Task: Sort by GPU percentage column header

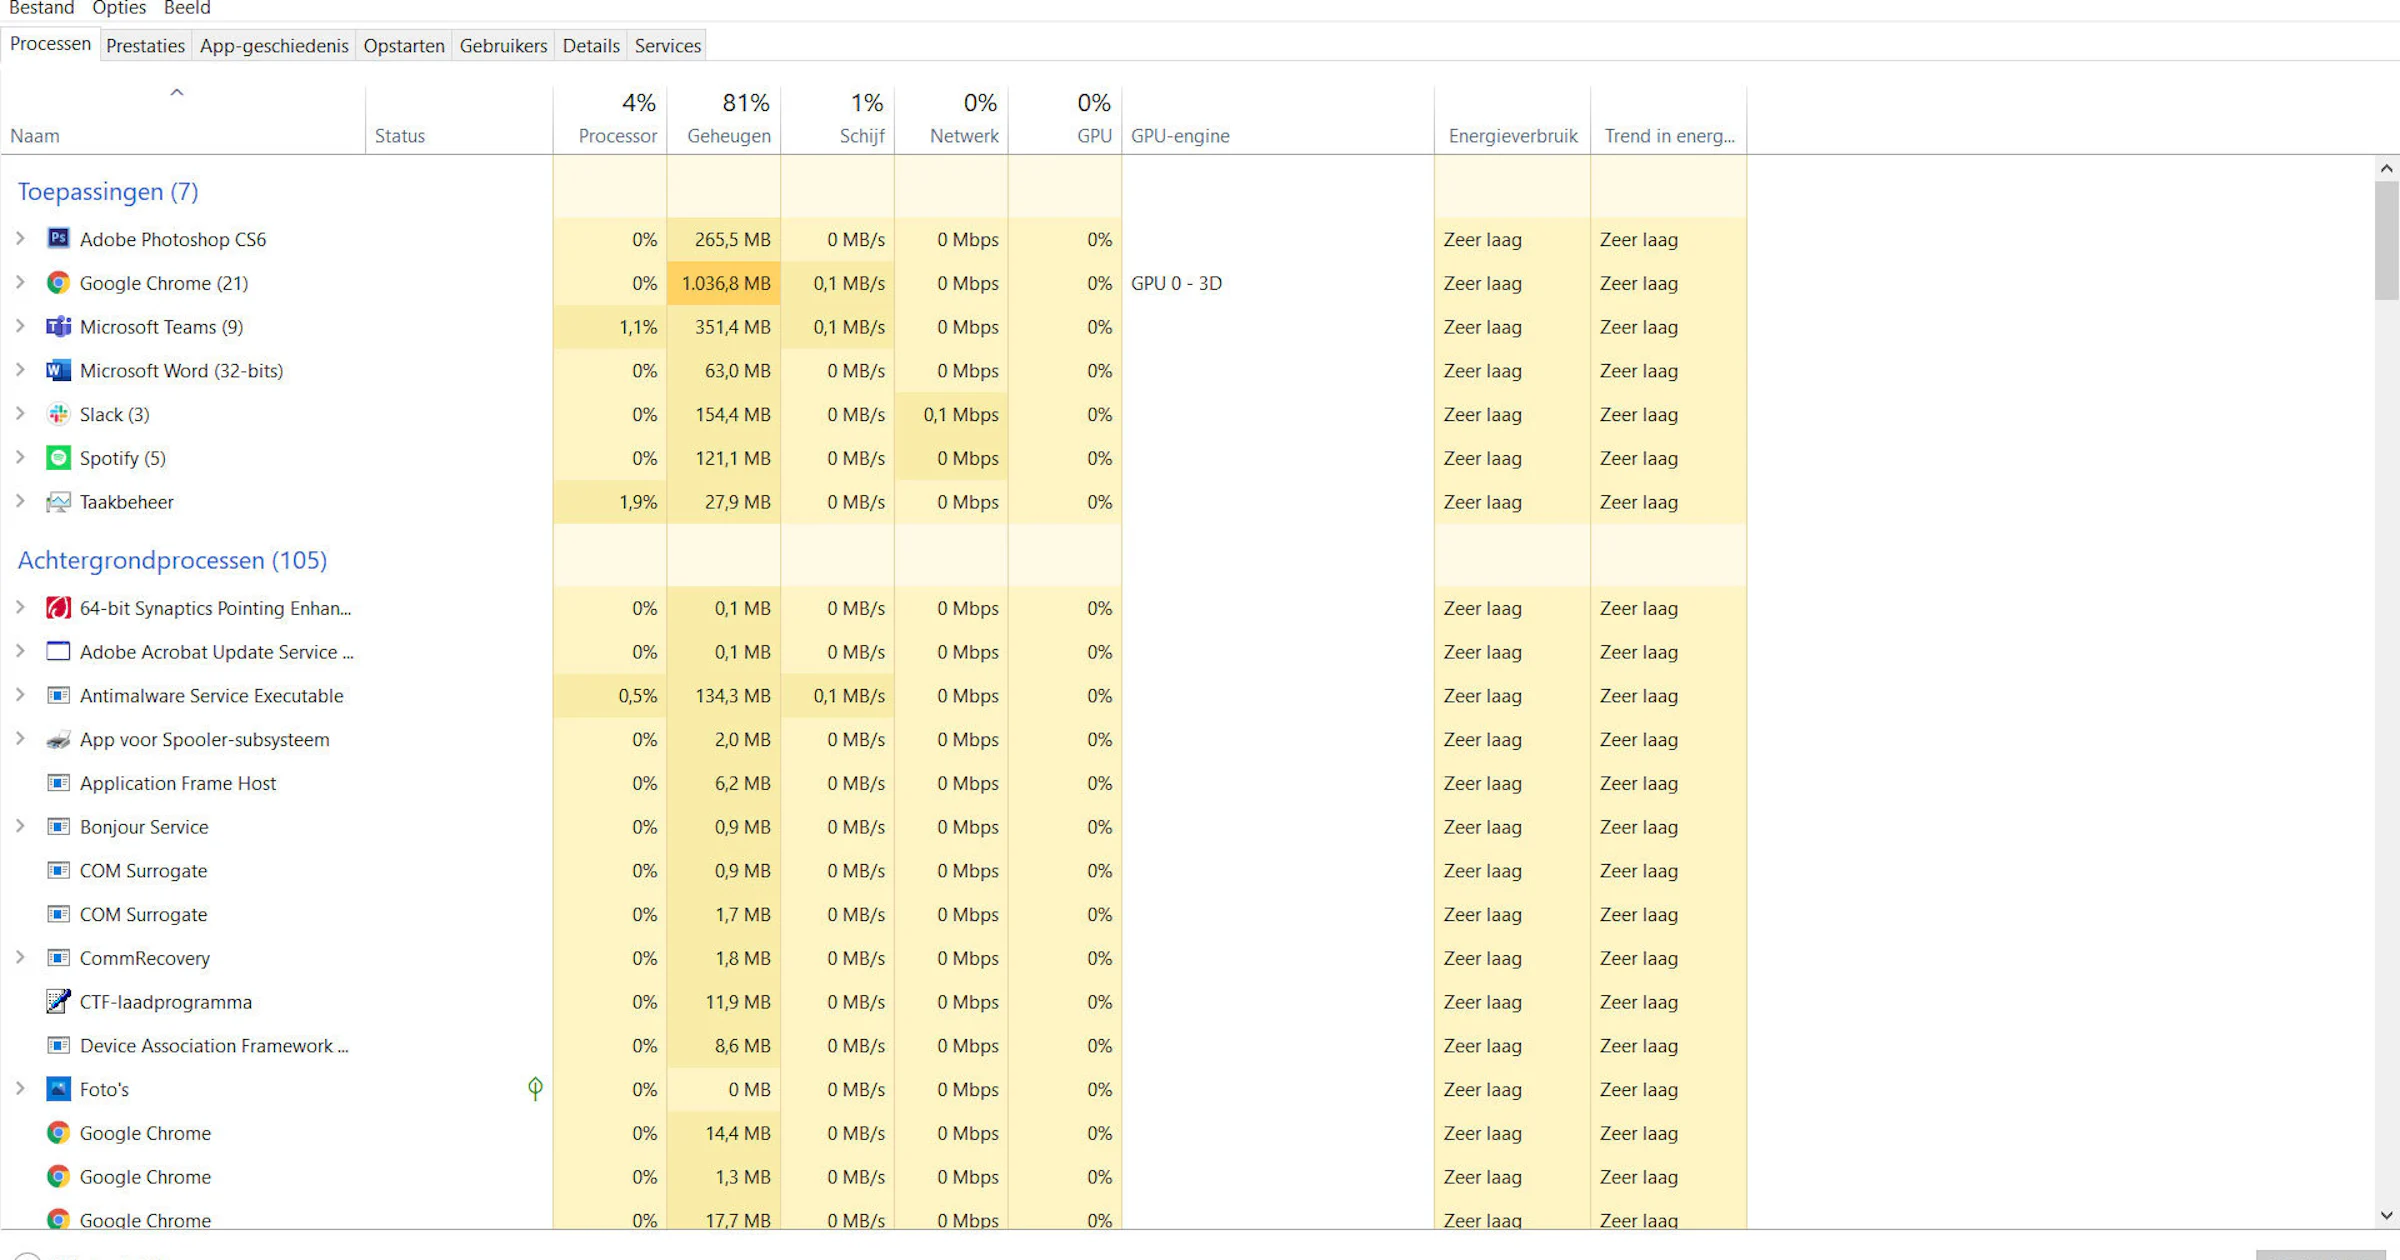Action: [x=1065, y=120]
